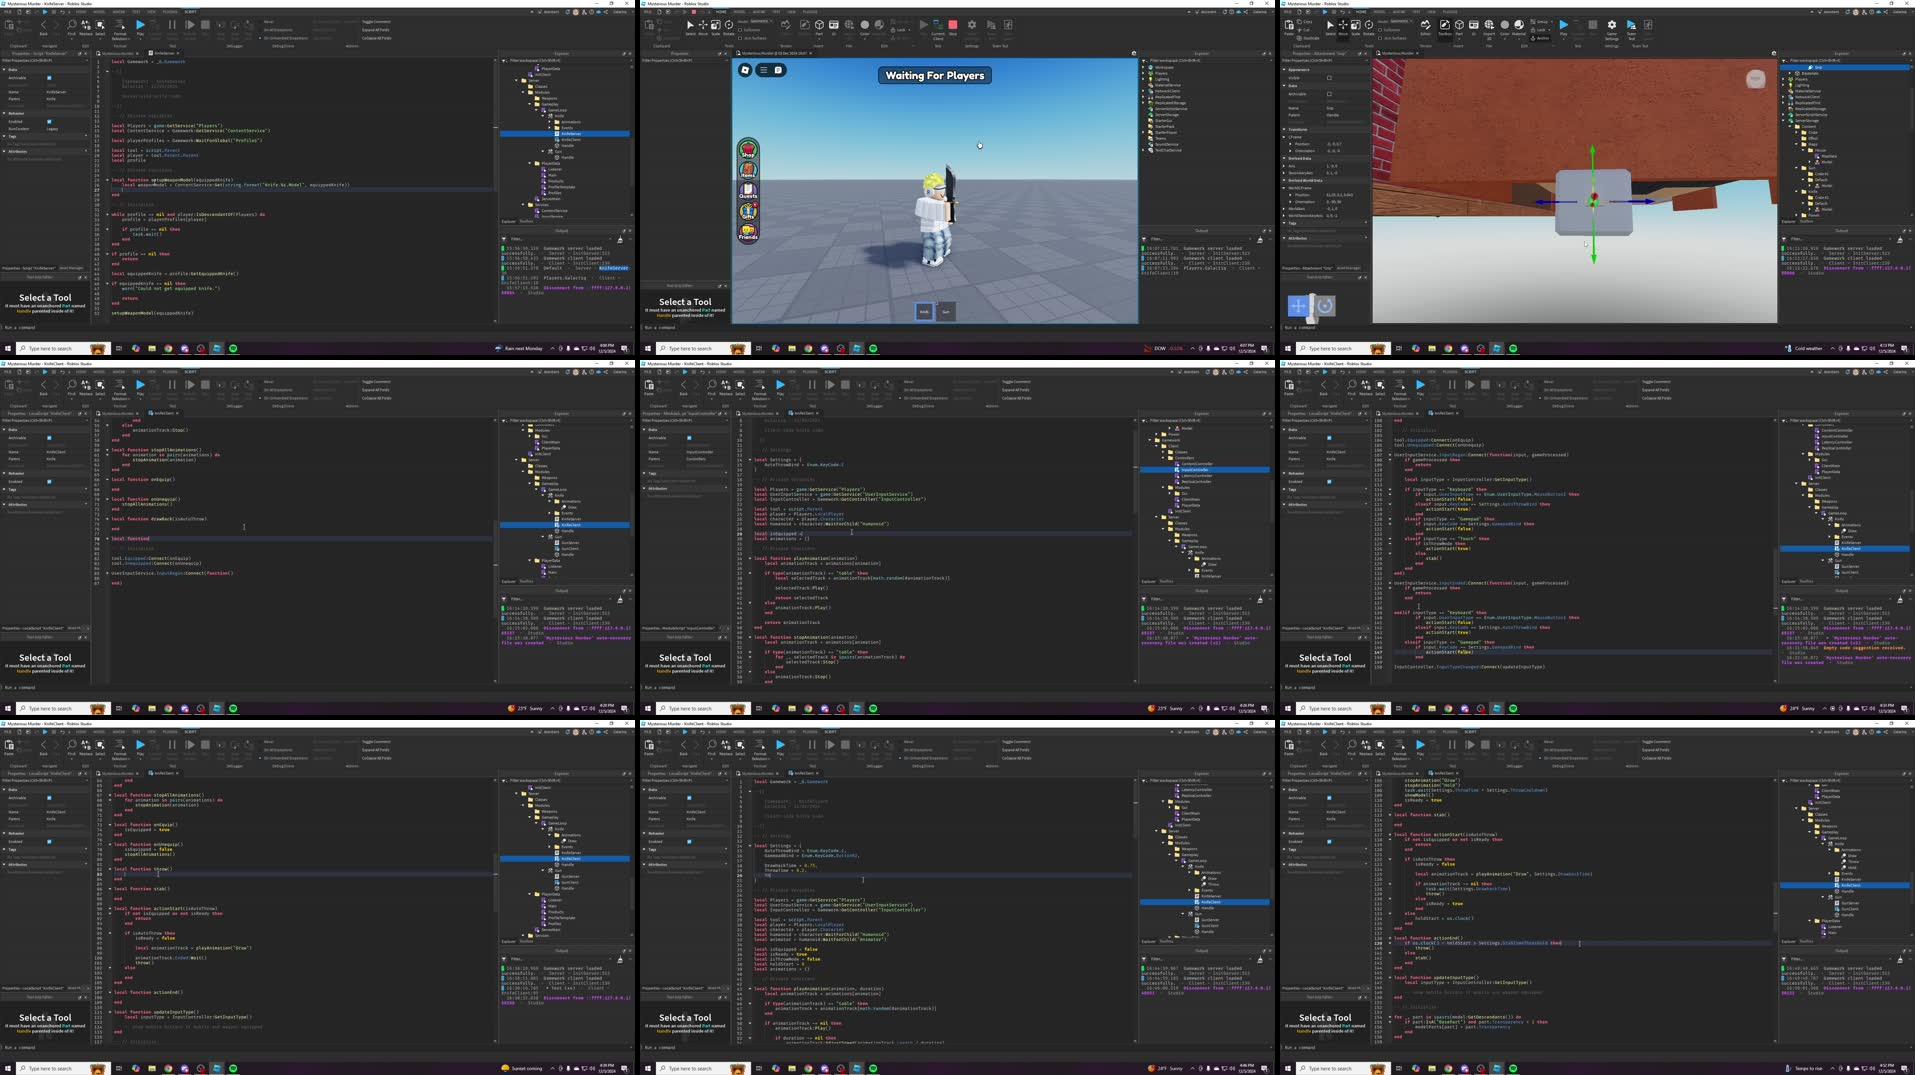1915x1075 pixels.
Task: Select ReplicatedStorage in playtest Explorer
Action: [x=1170, y=103]
